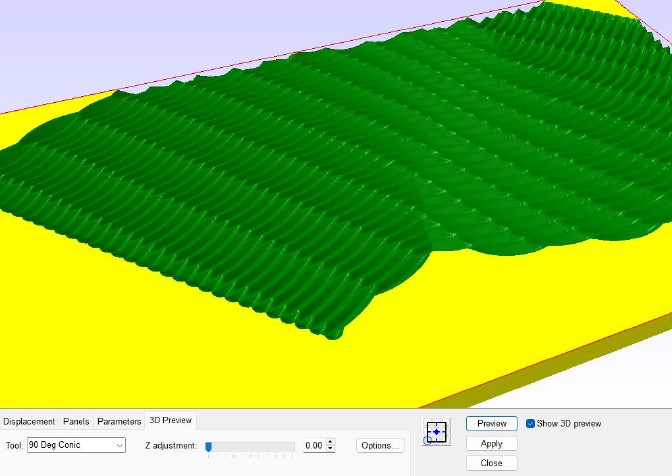Decrease Z adjustment with the down arrow
The width and height of the screenshot is (672, 476).
coord(331,449)
